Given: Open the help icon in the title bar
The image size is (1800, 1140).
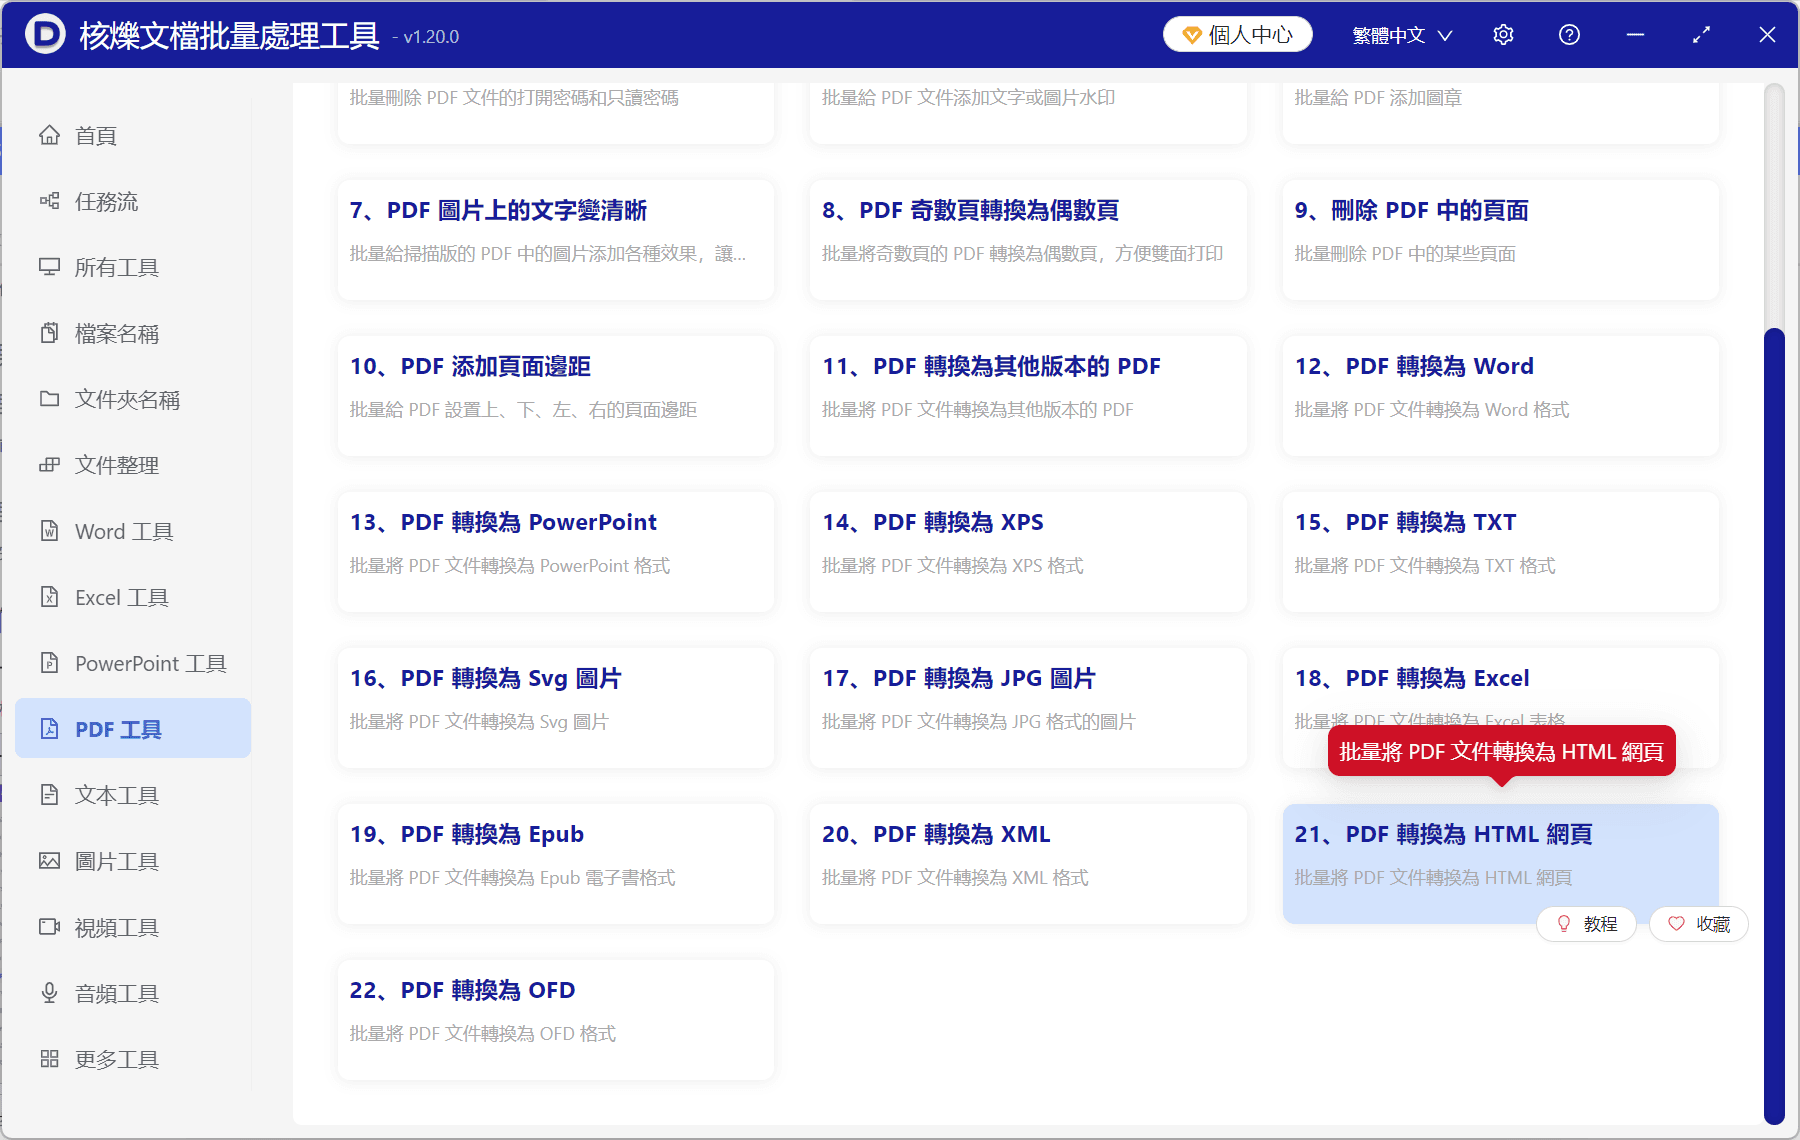Looking at the screenshot, I should 1569,34.
